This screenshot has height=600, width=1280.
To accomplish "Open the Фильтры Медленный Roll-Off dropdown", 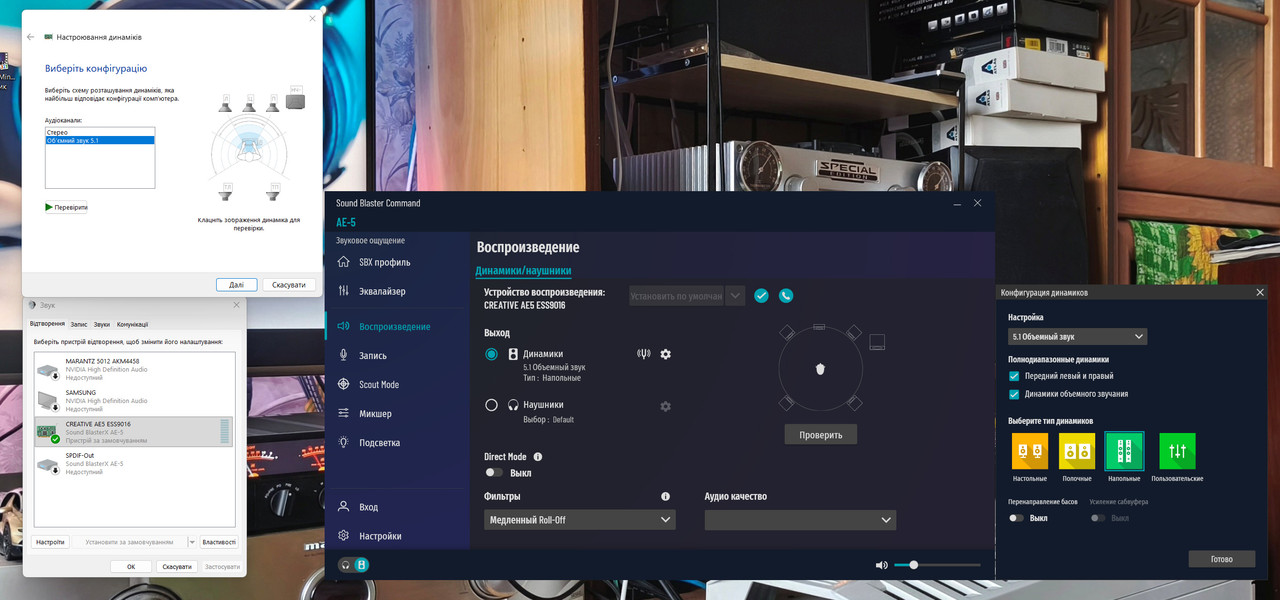I will pyautogui.click(x=580, y=520).
